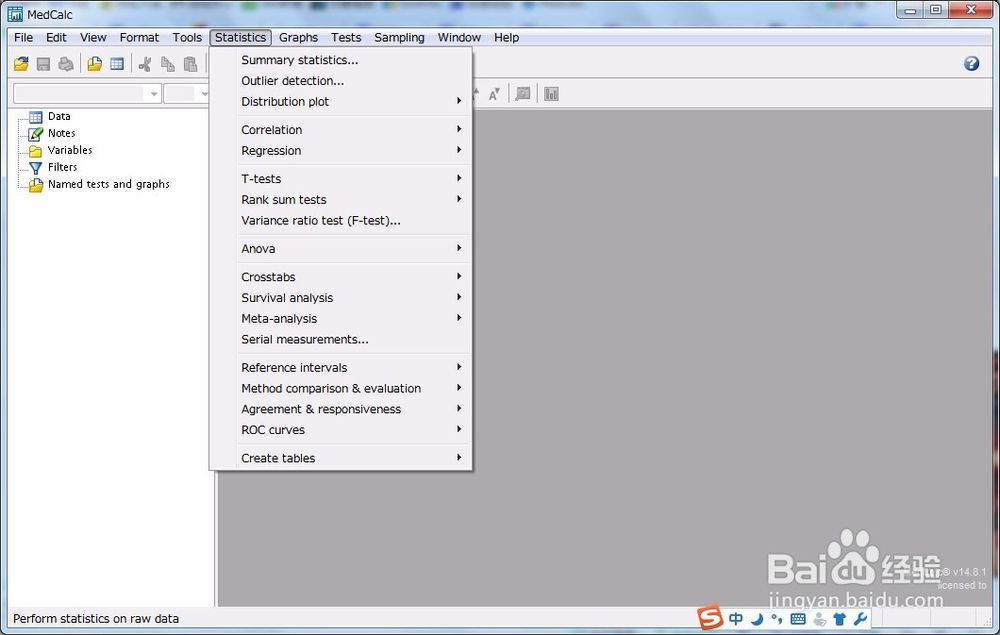The image size is (1000, 635).
Task: Toggle the Chinese 中 input mode icon
Action: 736,618
